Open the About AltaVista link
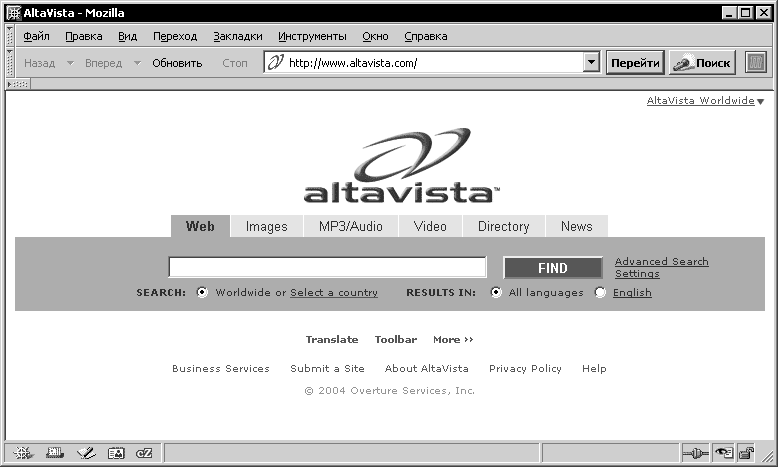This screenshot has height=467, width=778. (427, 368)
